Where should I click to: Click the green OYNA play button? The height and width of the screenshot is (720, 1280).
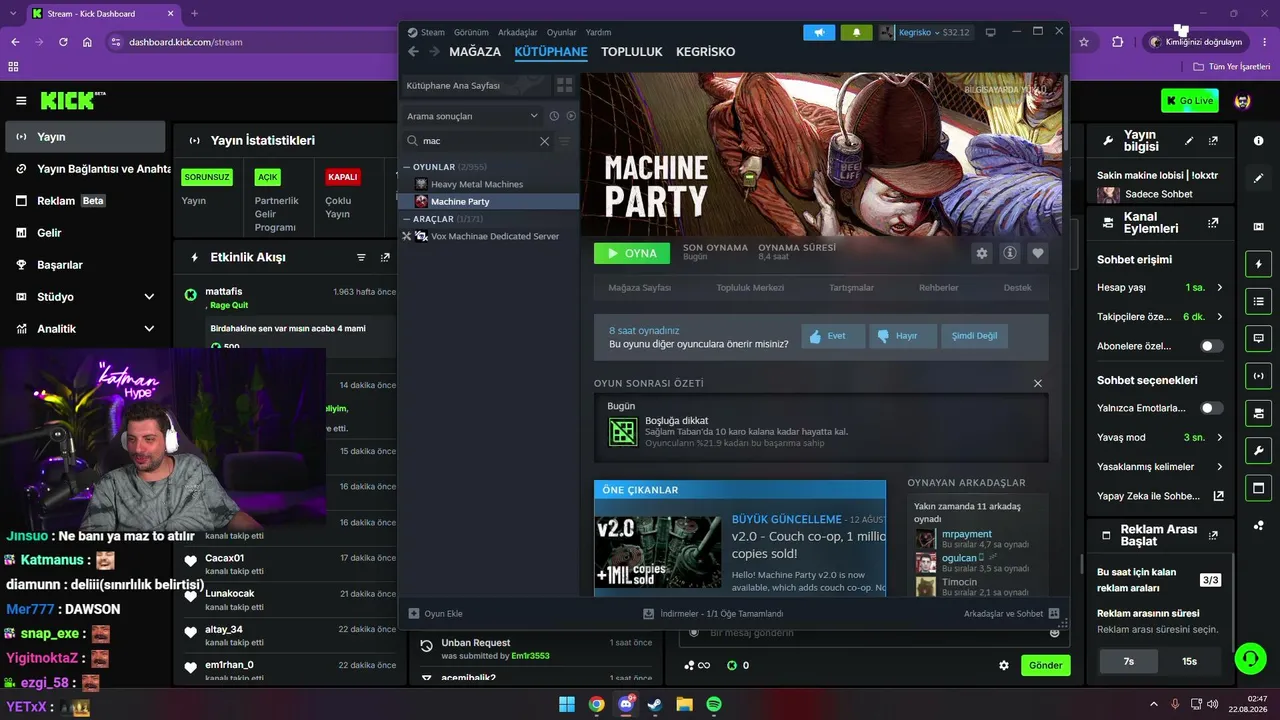632,254
